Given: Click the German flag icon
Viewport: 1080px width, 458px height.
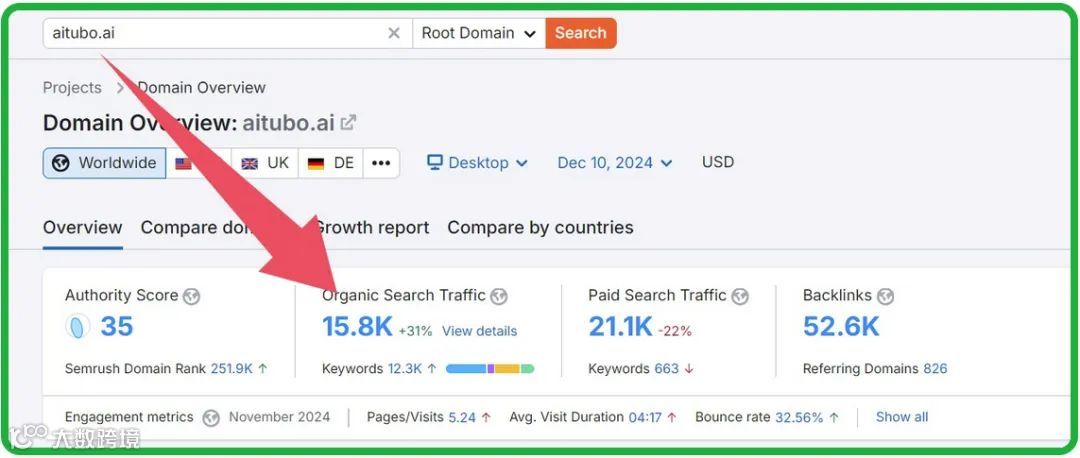Looking at the screenshot, I should [x=316, y=164].
